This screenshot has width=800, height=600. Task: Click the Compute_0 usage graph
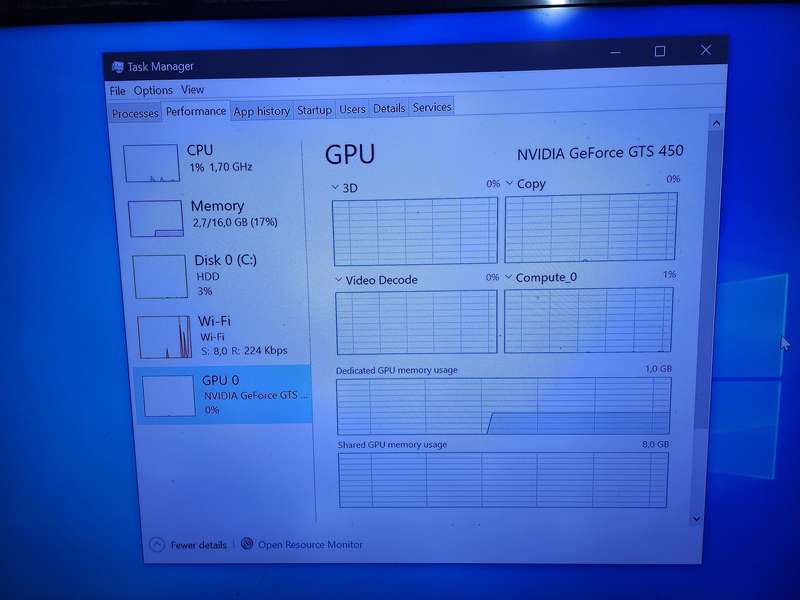[588, 320]
